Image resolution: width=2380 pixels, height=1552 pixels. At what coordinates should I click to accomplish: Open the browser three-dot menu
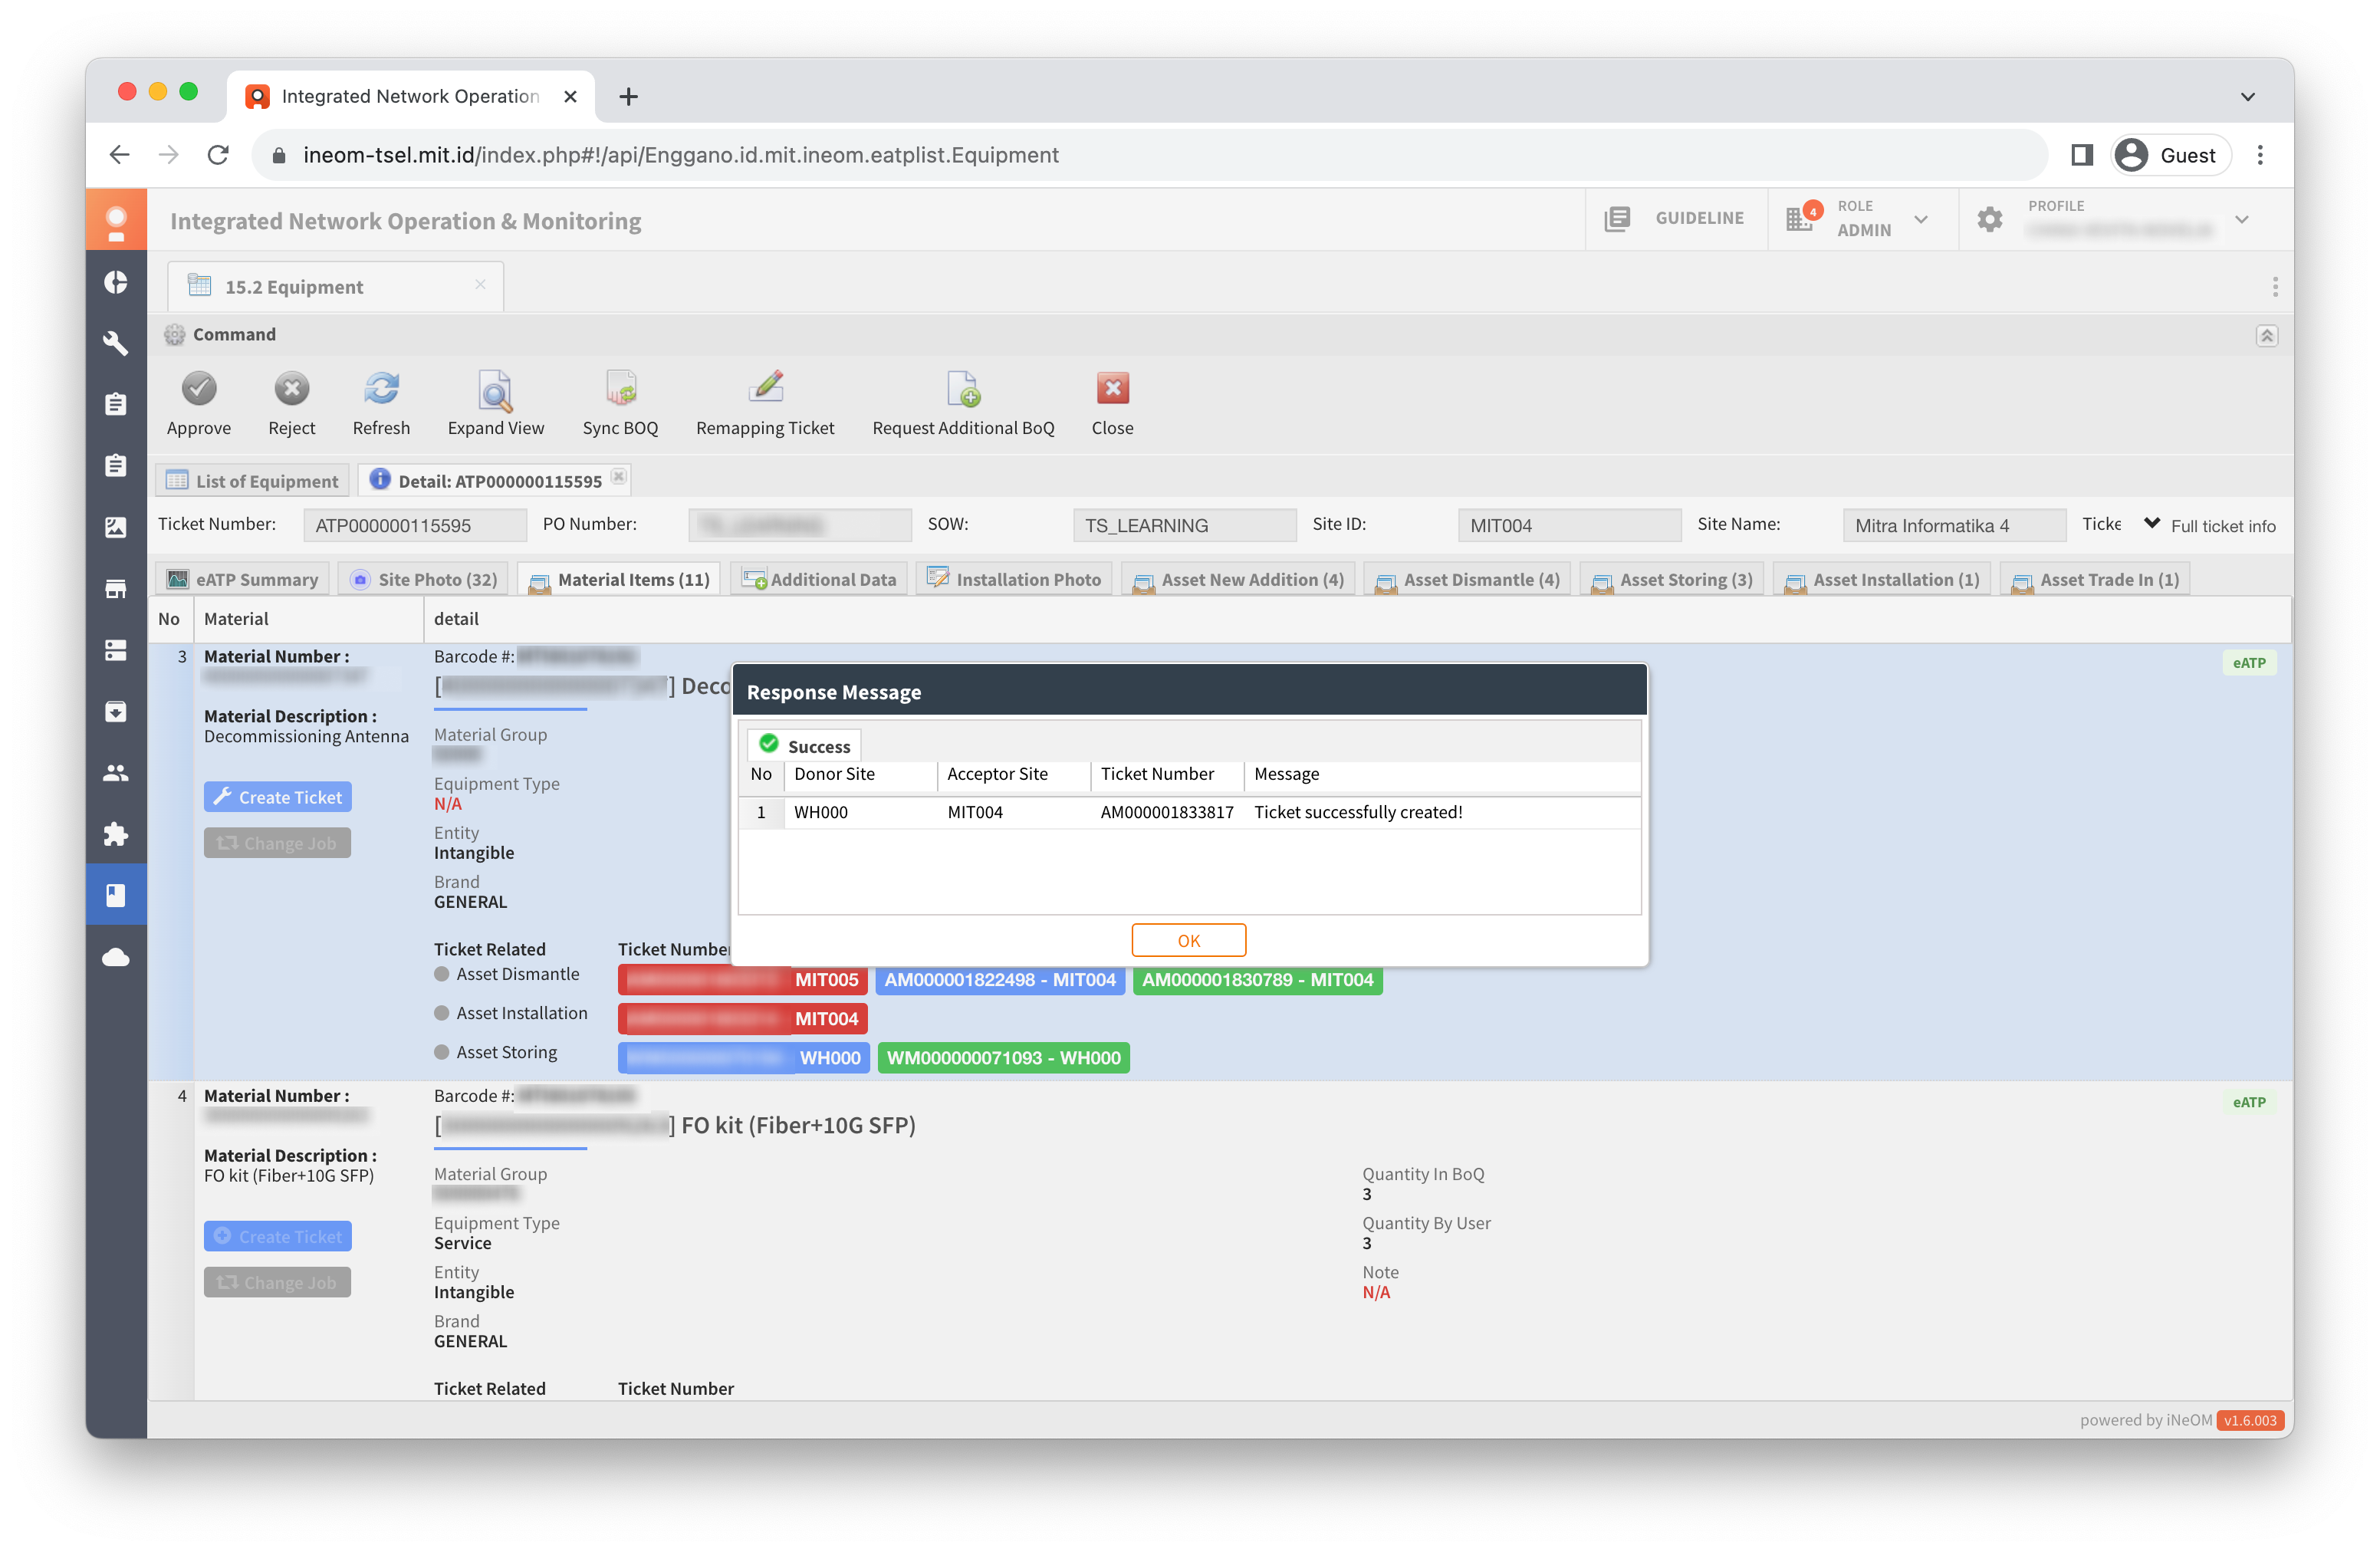pos(2259,155)
